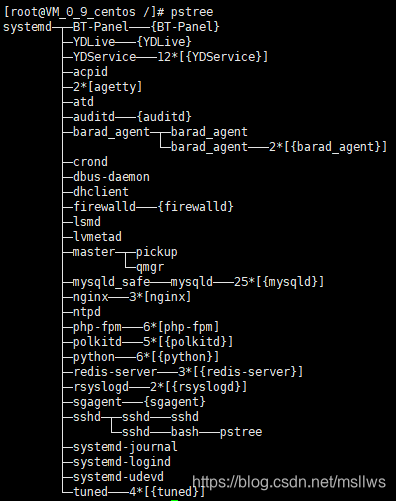Image resolution: width=396 pixels, height=501 pixels.
Task: Click the top-level barad_agent parent node
Action: (x=111, y=132)
